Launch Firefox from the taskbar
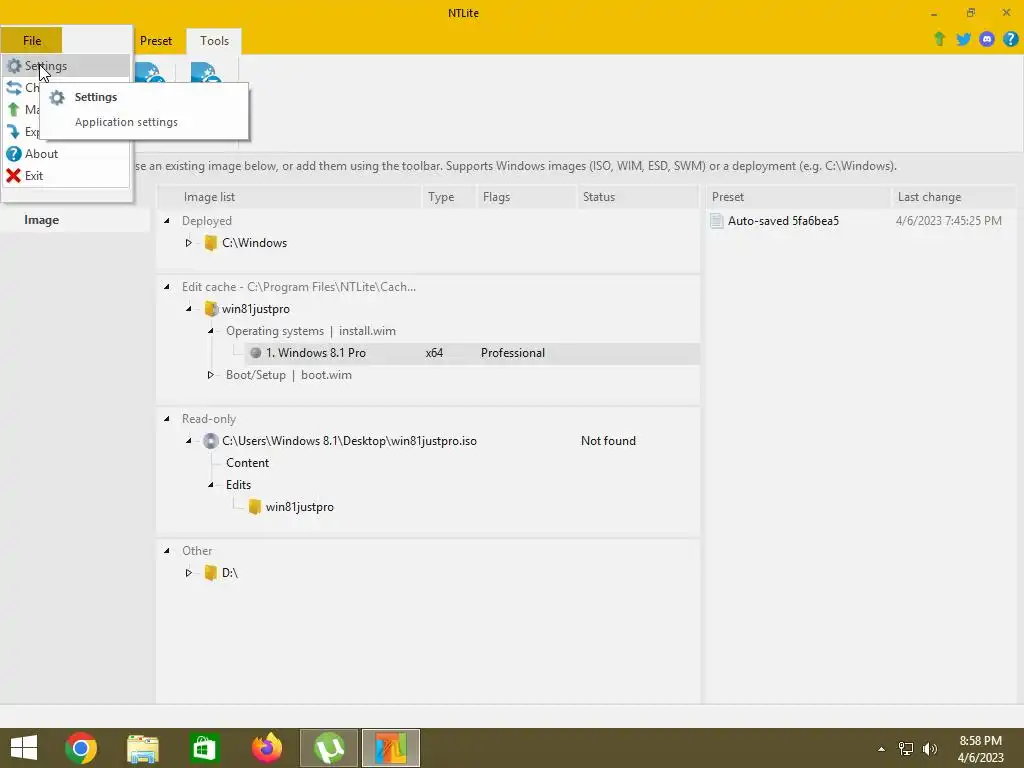The height and width of the screenshot is (768, 1024). tap(266, 748)
